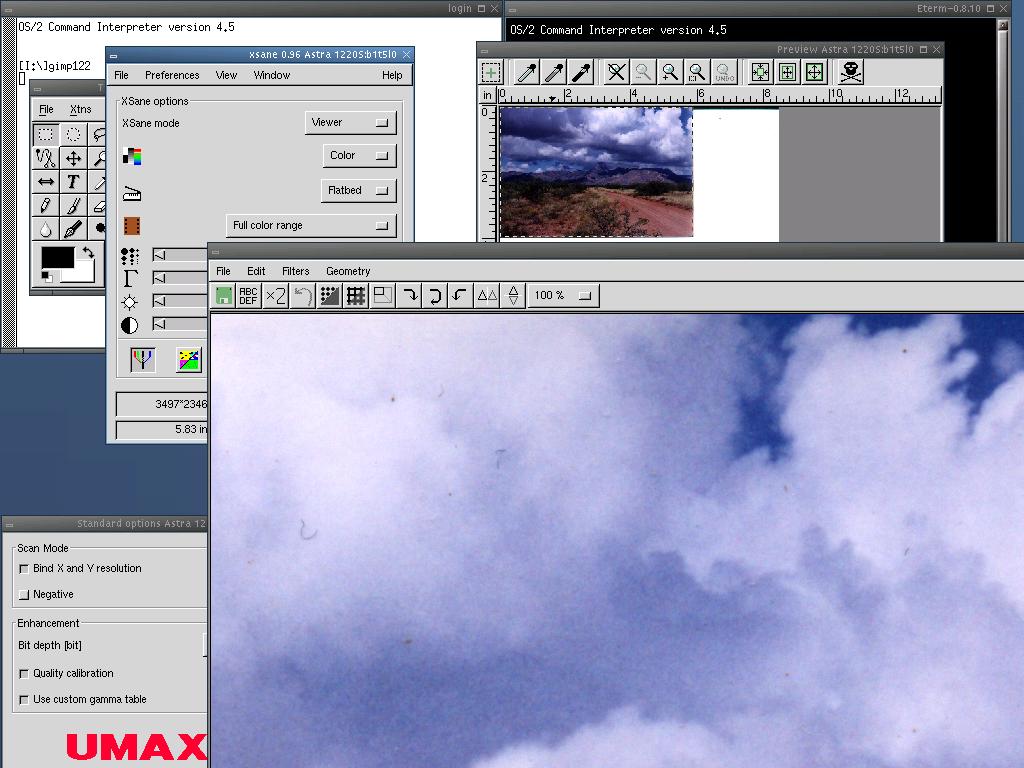Click the autoselect scan area icon
Viewport: 1024px width, 768px height.
[760, 72]
